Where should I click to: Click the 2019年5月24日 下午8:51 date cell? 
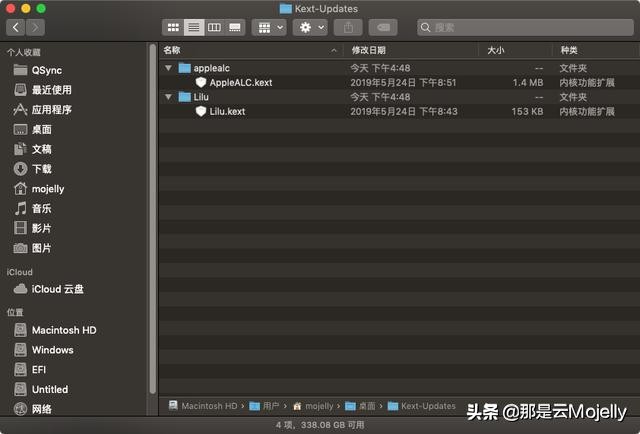[403, 82]
